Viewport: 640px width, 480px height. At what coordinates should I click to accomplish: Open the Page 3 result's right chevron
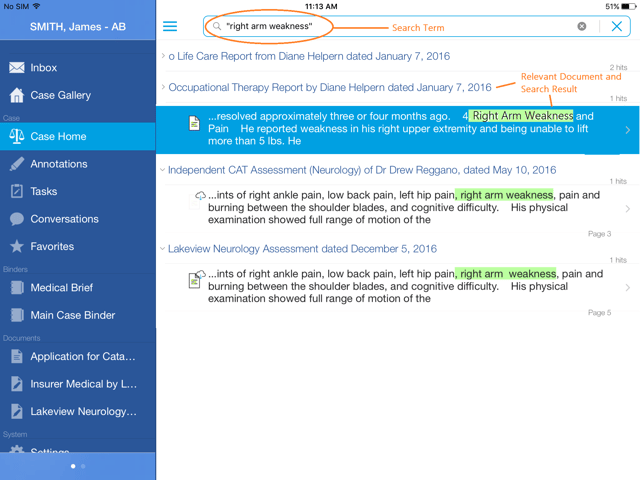[628, 209]
